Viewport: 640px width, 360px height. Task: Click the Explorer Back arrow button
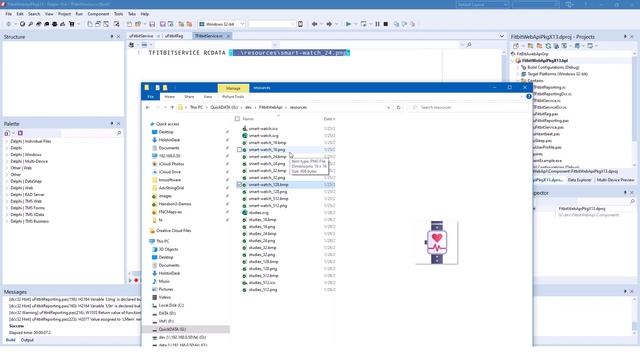pyautogui.click(x=148, y=107)
